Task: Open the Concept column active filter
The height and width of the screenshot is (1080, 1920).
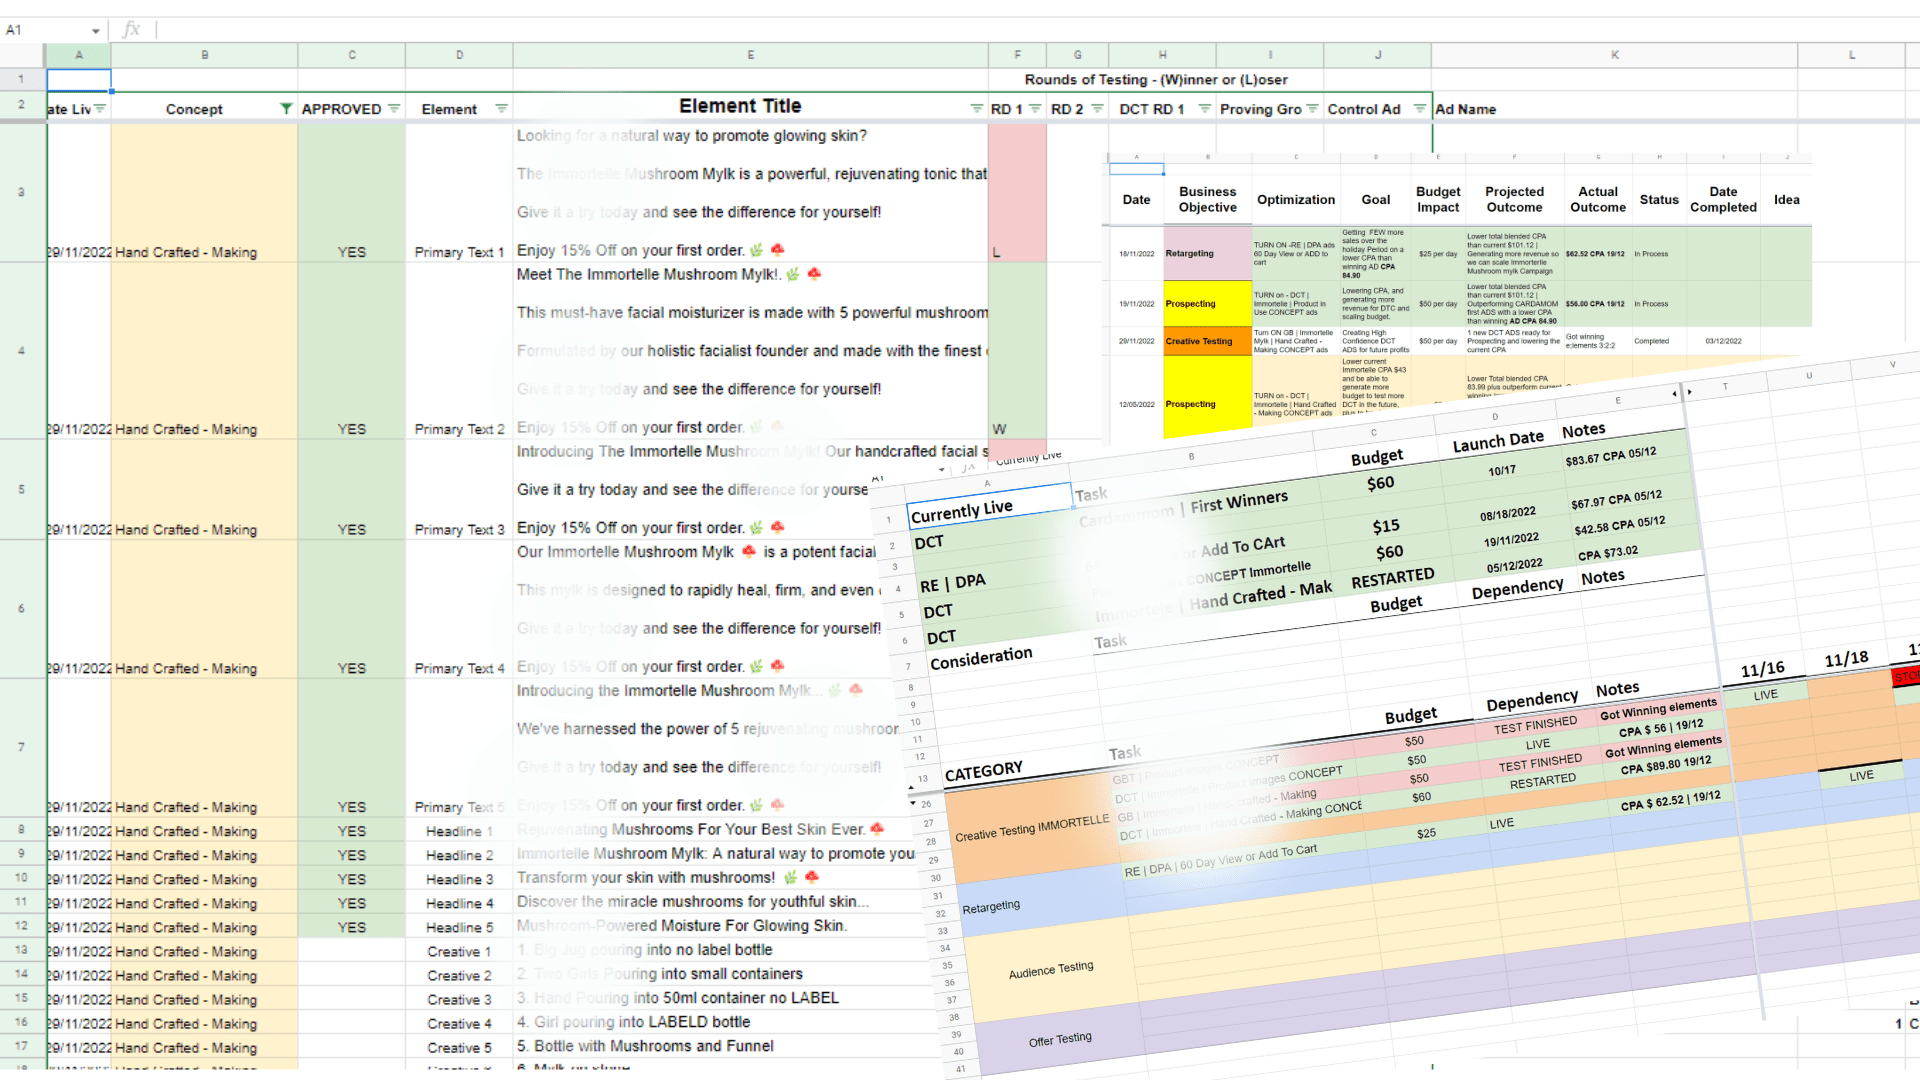Action: point(286,109)
